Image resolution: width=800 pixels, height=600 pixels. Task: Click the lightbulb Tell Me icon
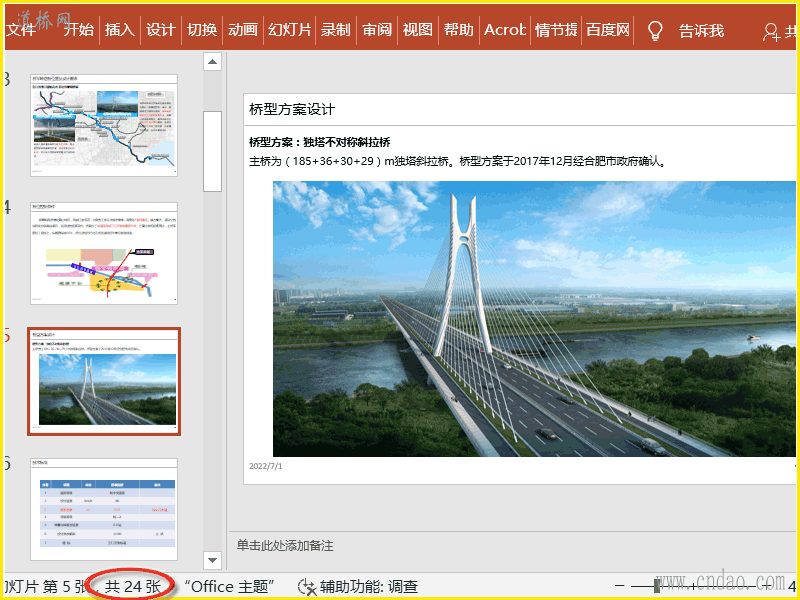655,31
